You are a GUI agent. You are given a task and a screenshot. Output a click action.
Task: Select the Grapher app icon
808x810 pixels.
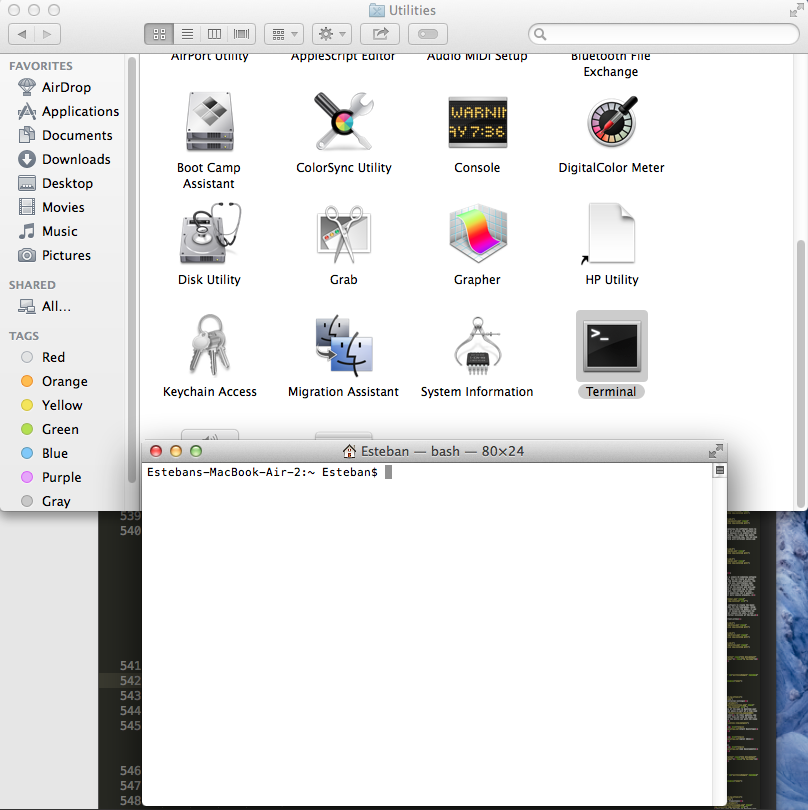[478, 233]
